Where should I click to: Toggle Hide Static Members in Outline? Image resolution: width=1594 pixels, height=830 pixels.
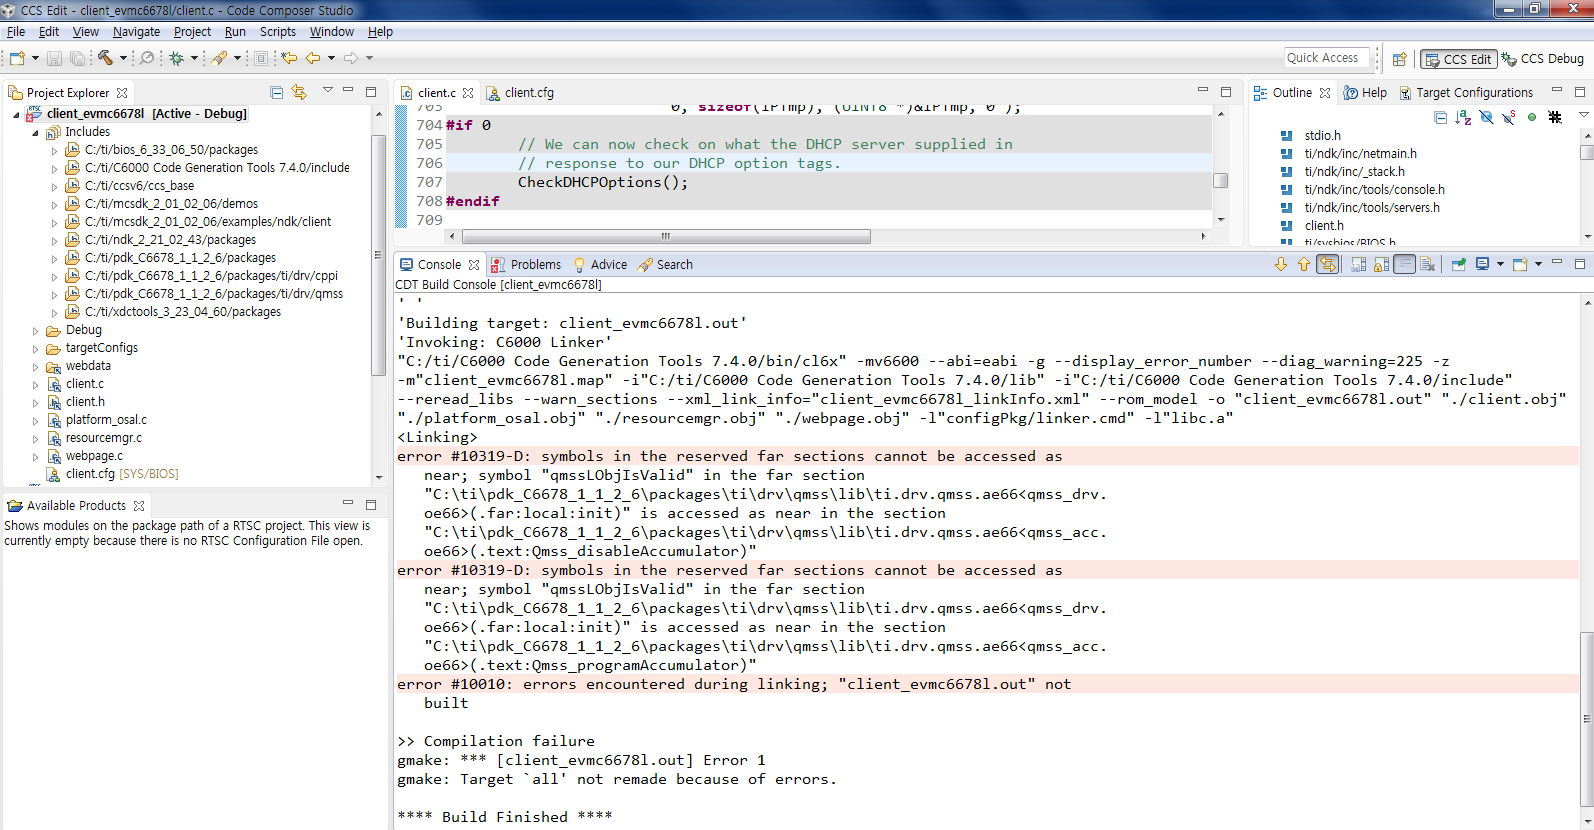pos(1509,117)
